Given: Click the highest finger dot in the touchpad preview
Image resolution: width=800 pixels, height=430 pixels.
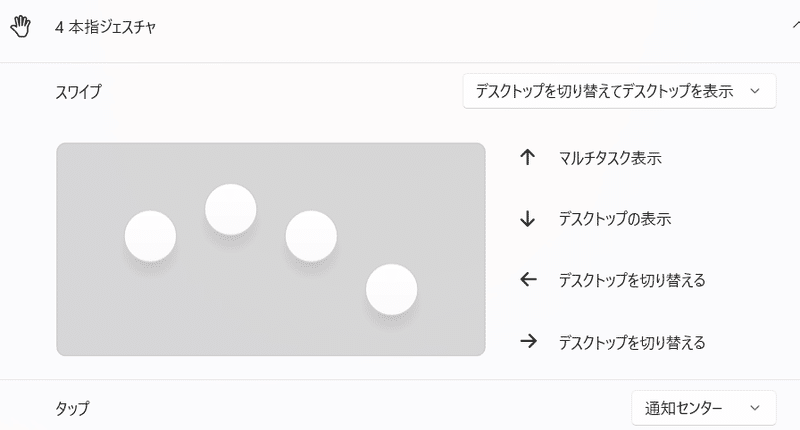Looking at the screenshot, I should [231, 210].
